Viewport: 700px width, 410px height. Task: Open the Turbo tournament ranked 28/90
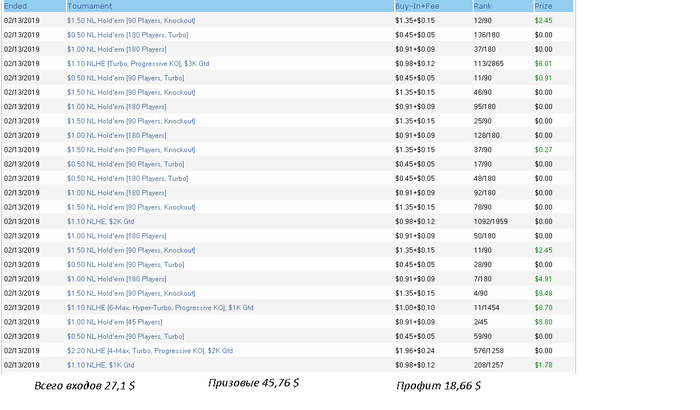click(125, 264)
